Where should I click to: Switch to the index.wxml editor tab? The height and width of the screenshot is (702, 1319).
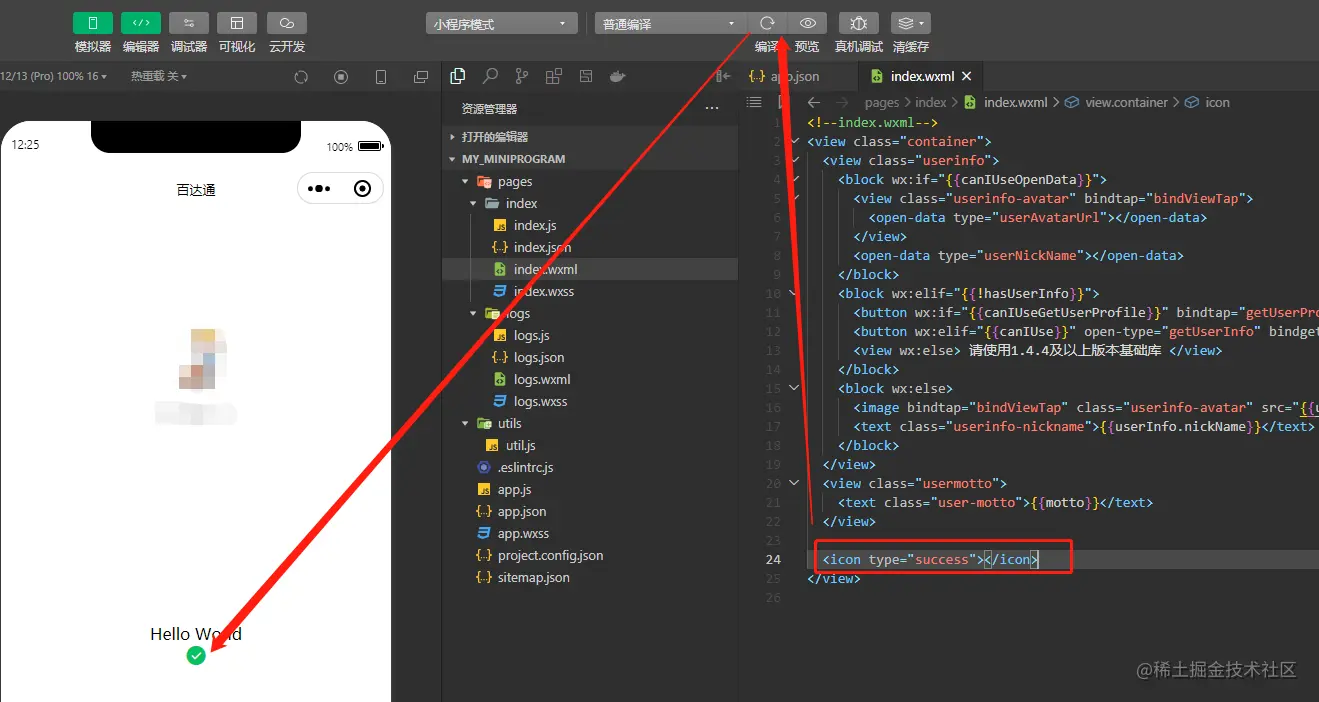921,76
